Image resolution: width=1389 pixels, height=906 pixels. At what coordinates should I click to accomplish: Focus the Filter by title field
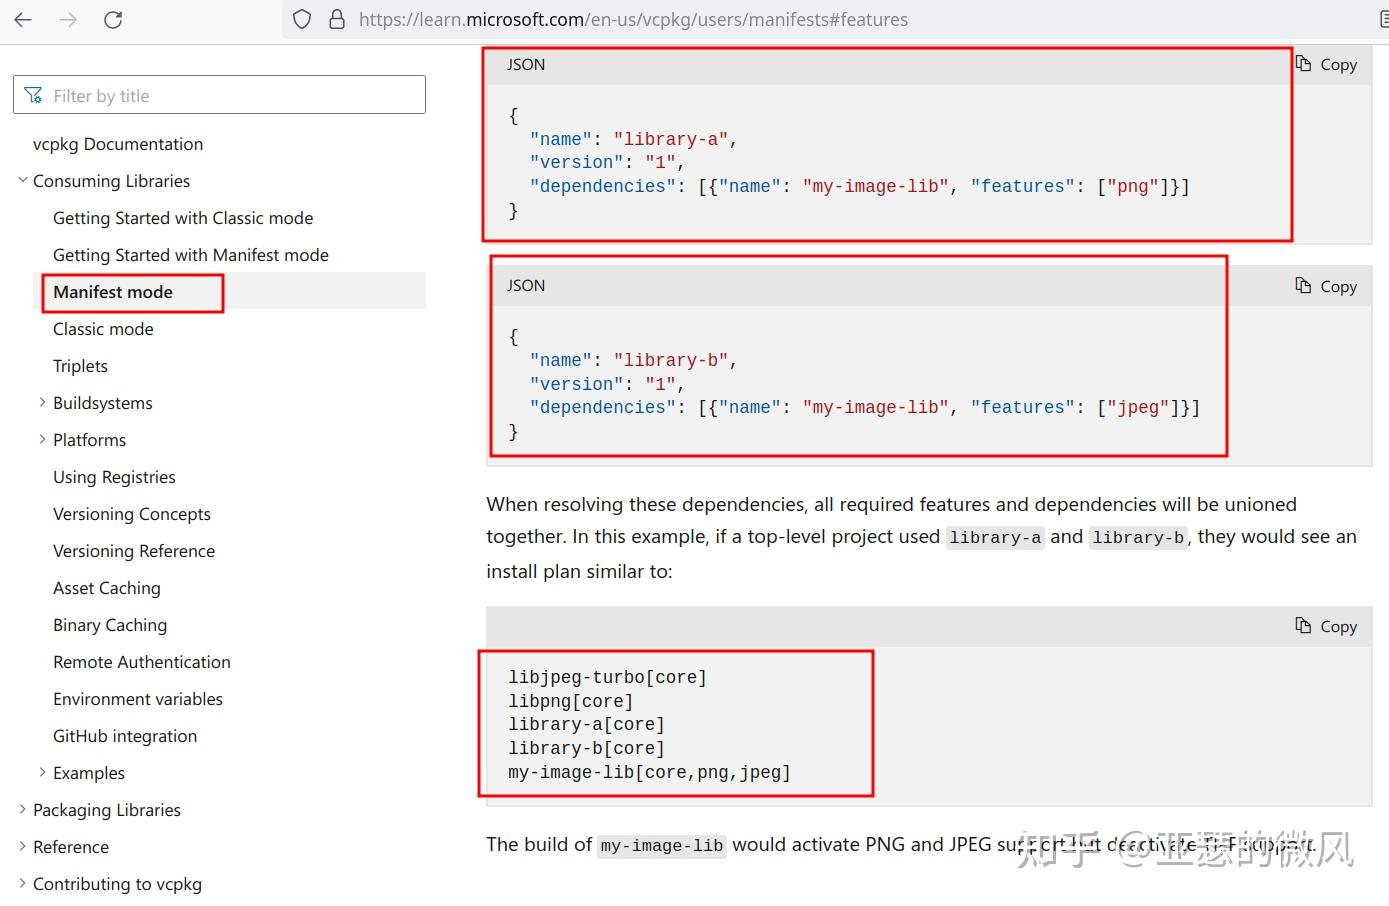[230, 96]
